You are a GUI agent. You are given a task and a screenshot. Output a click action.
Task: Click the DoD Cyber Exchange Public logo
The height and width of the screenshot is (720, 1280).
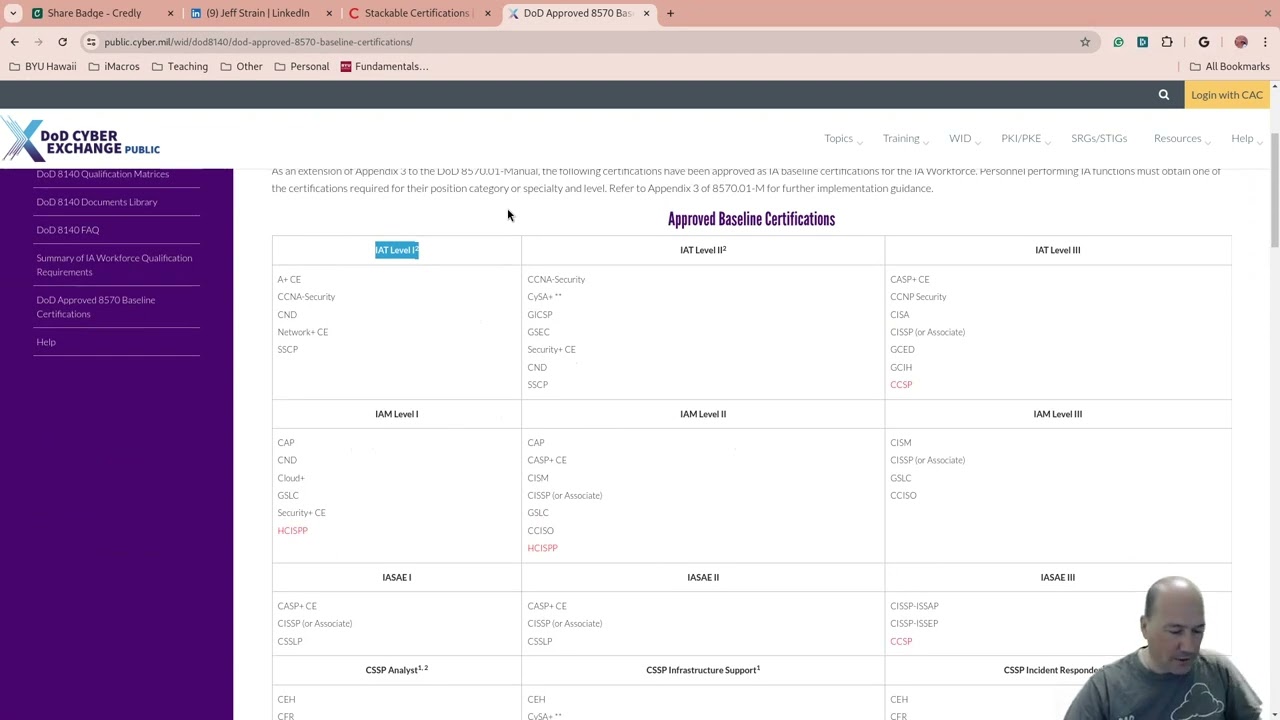[80, 140]
